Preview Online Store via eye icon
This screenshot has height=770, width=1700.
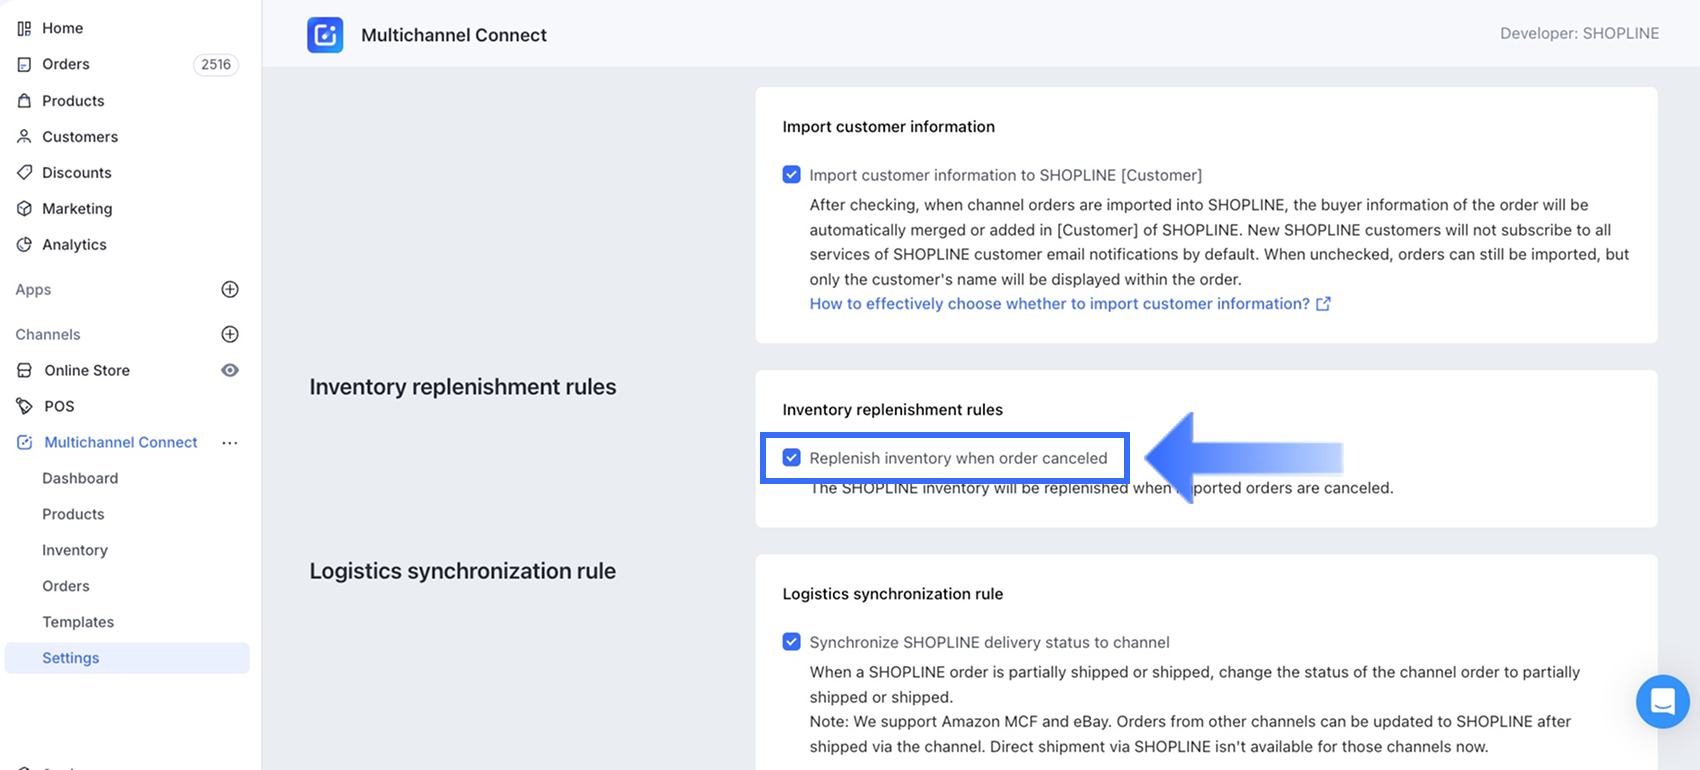(230, 370)
